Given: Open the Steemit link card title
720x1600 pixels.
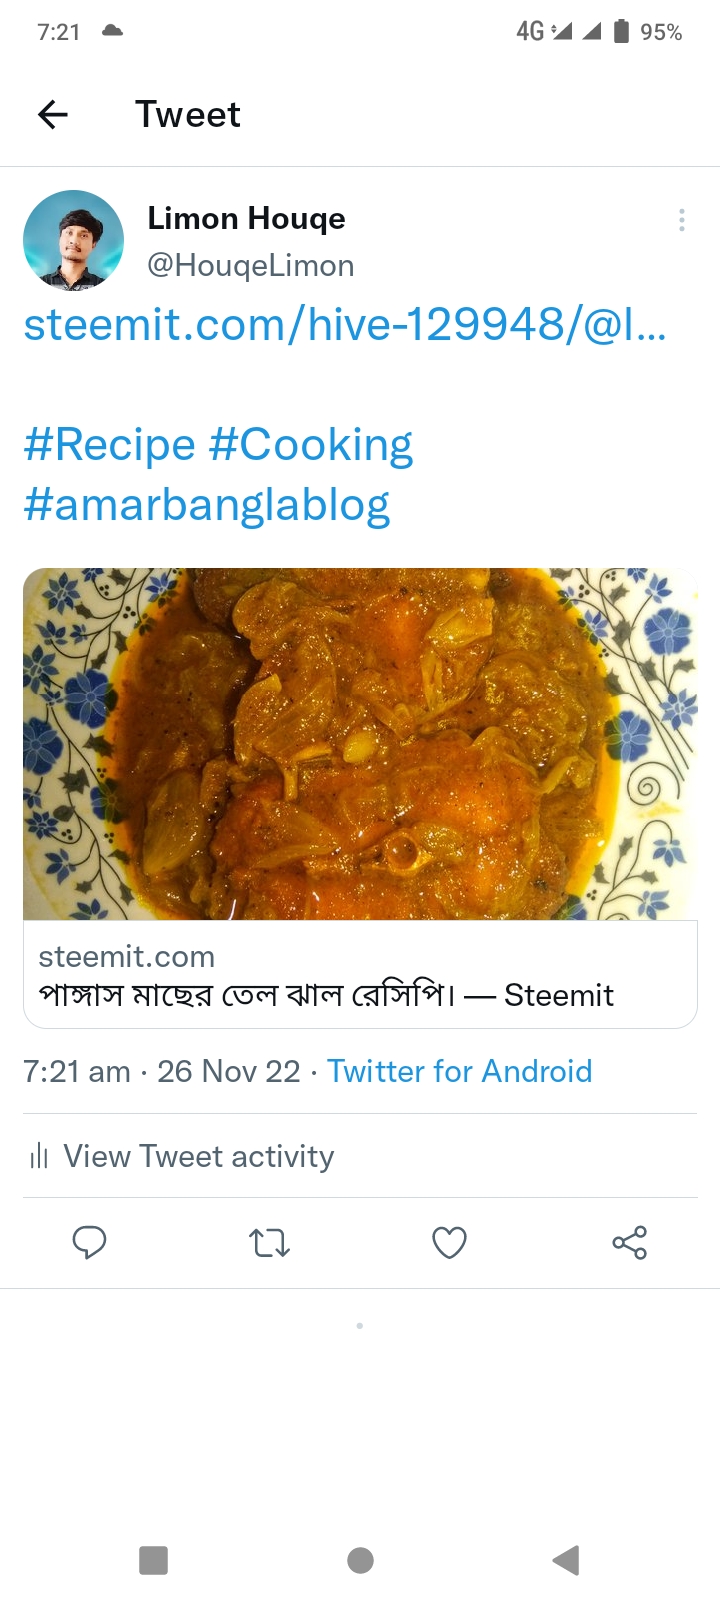Looking at the screenshot, I should 326,995.
